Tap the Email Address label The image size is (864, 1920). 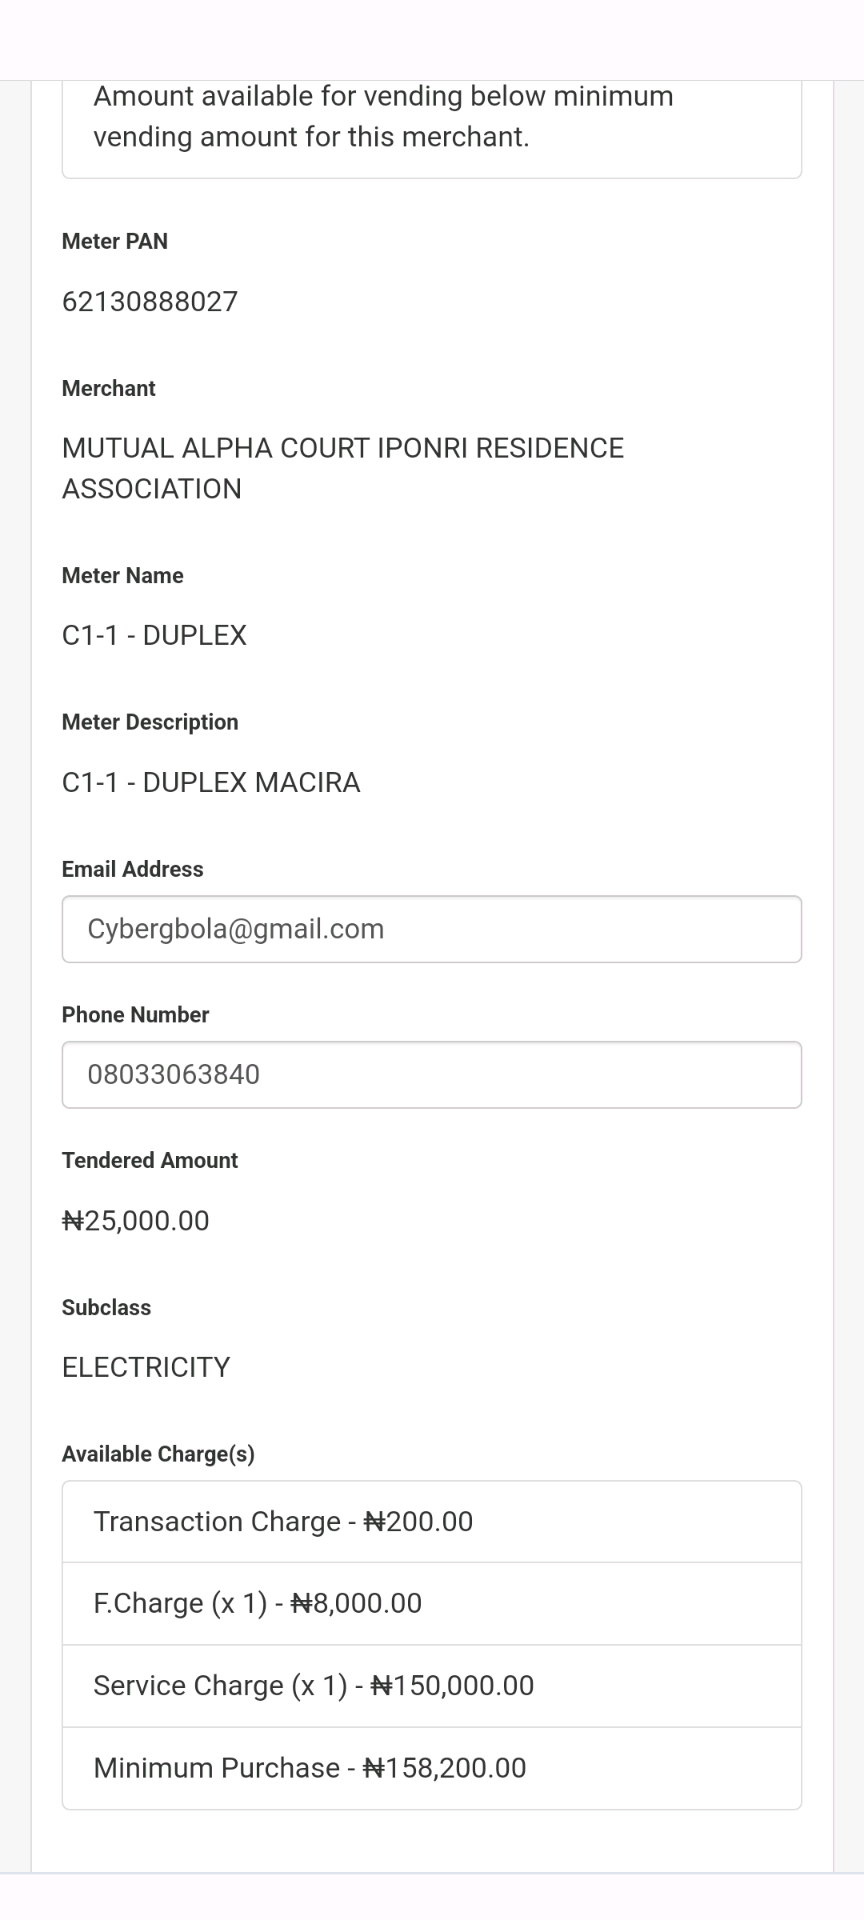pyautogui.click(x=132, y=870)
